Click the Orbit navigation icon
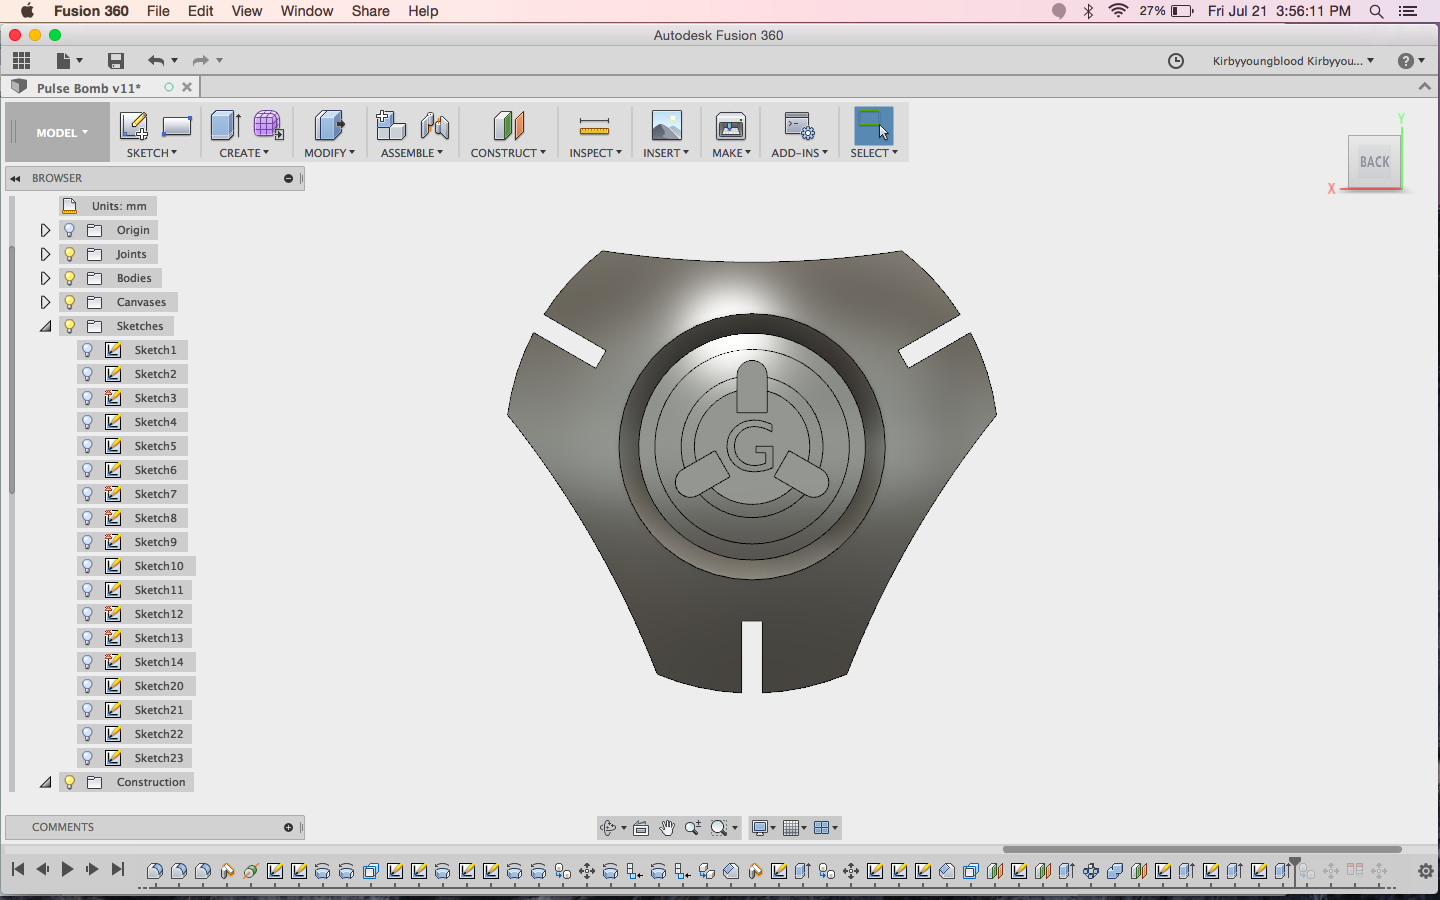 click(x=607, y=828)
